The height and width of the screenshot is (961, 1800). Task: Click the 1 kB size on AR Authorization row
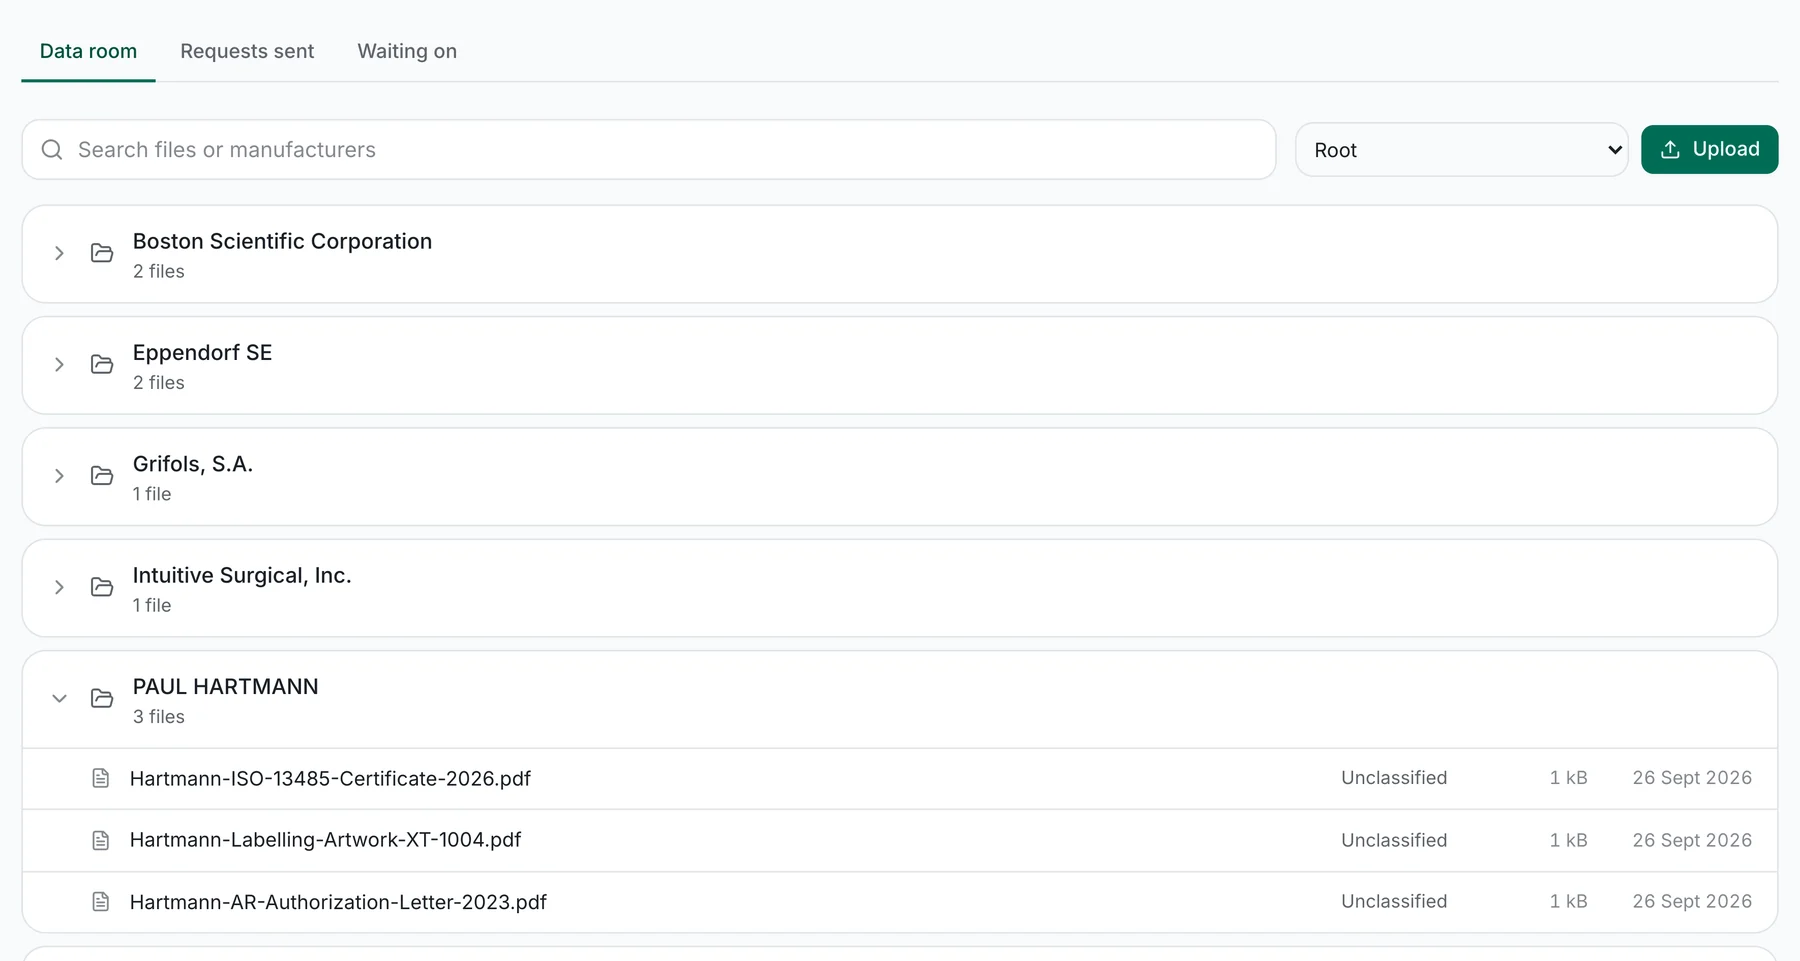1568,901
